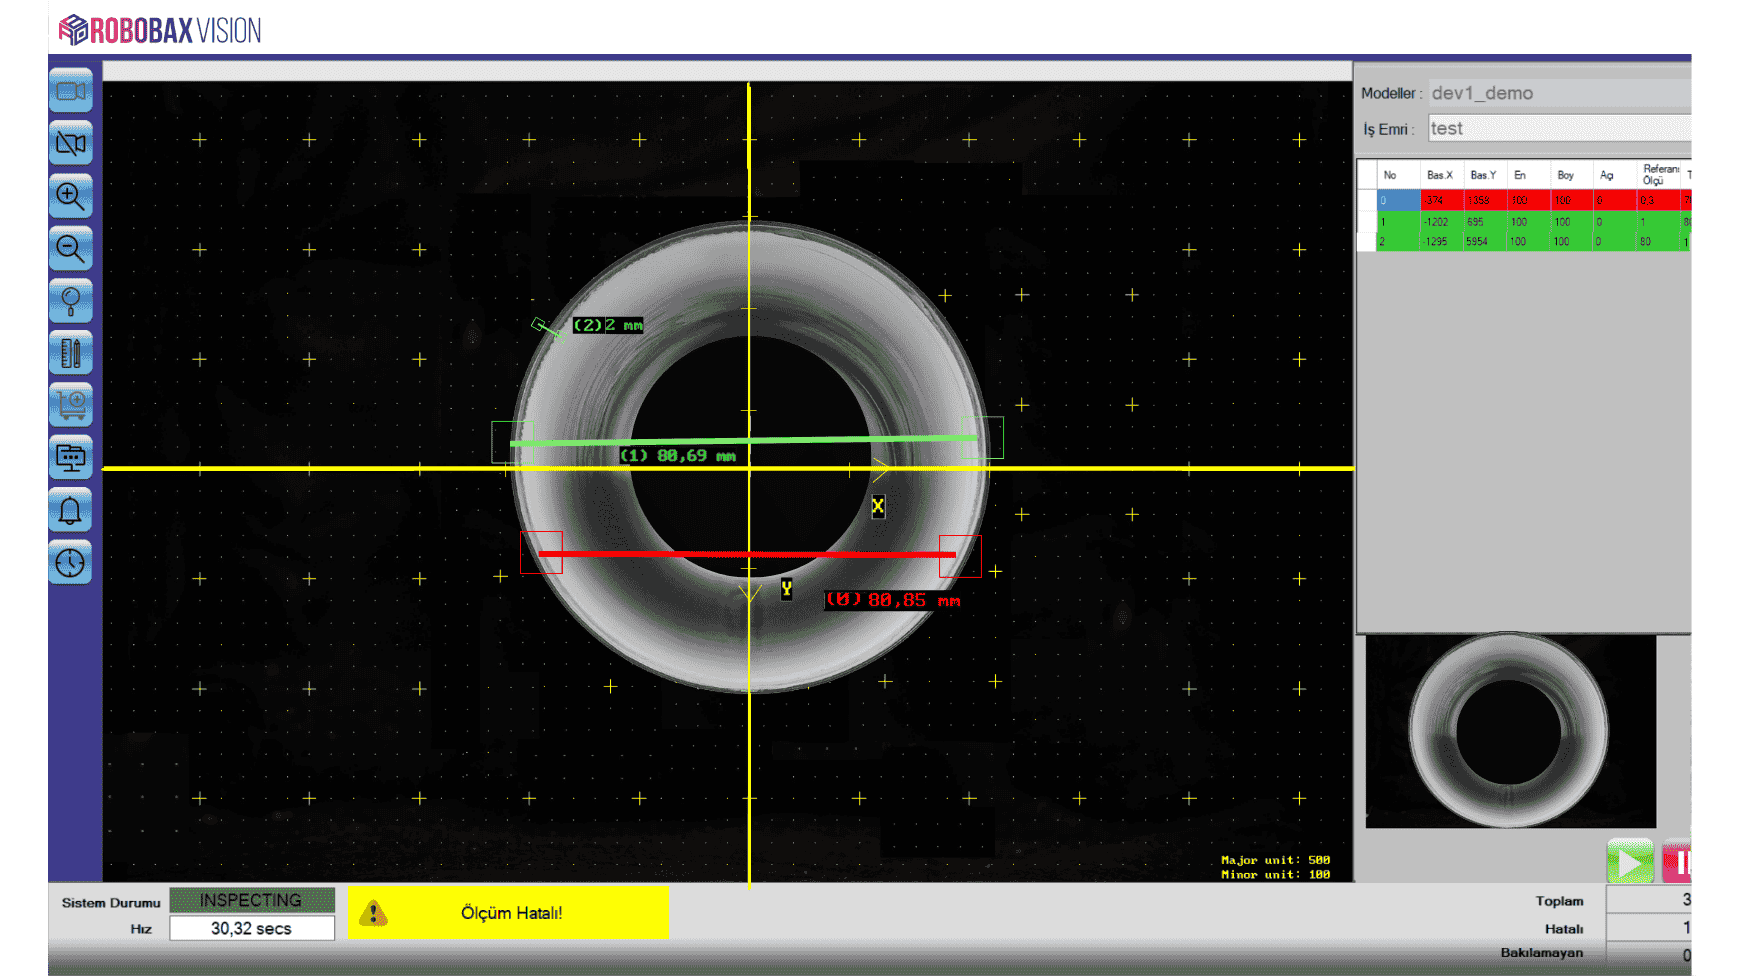Click the Toplam count value field
1744x976 pixels.
[x=1649, y=899]
